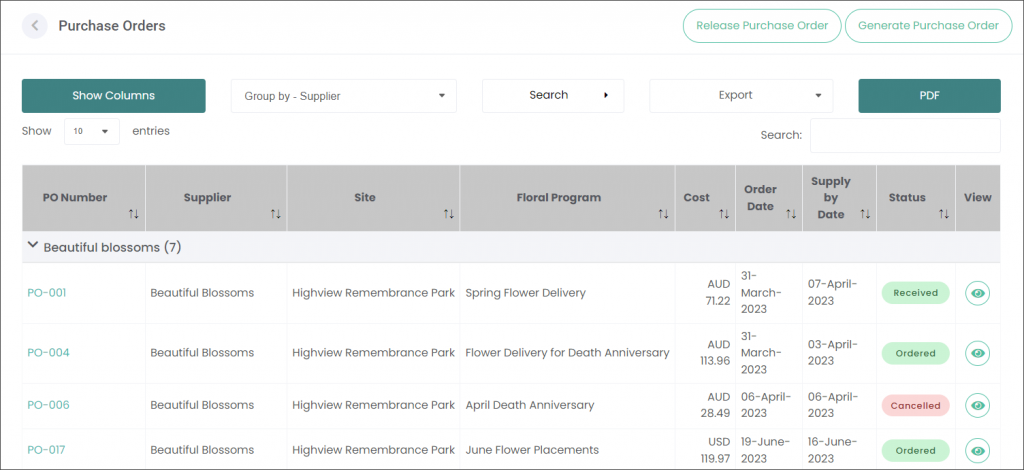
Task: Open the PO-017 link
Action: coord(46,450)
